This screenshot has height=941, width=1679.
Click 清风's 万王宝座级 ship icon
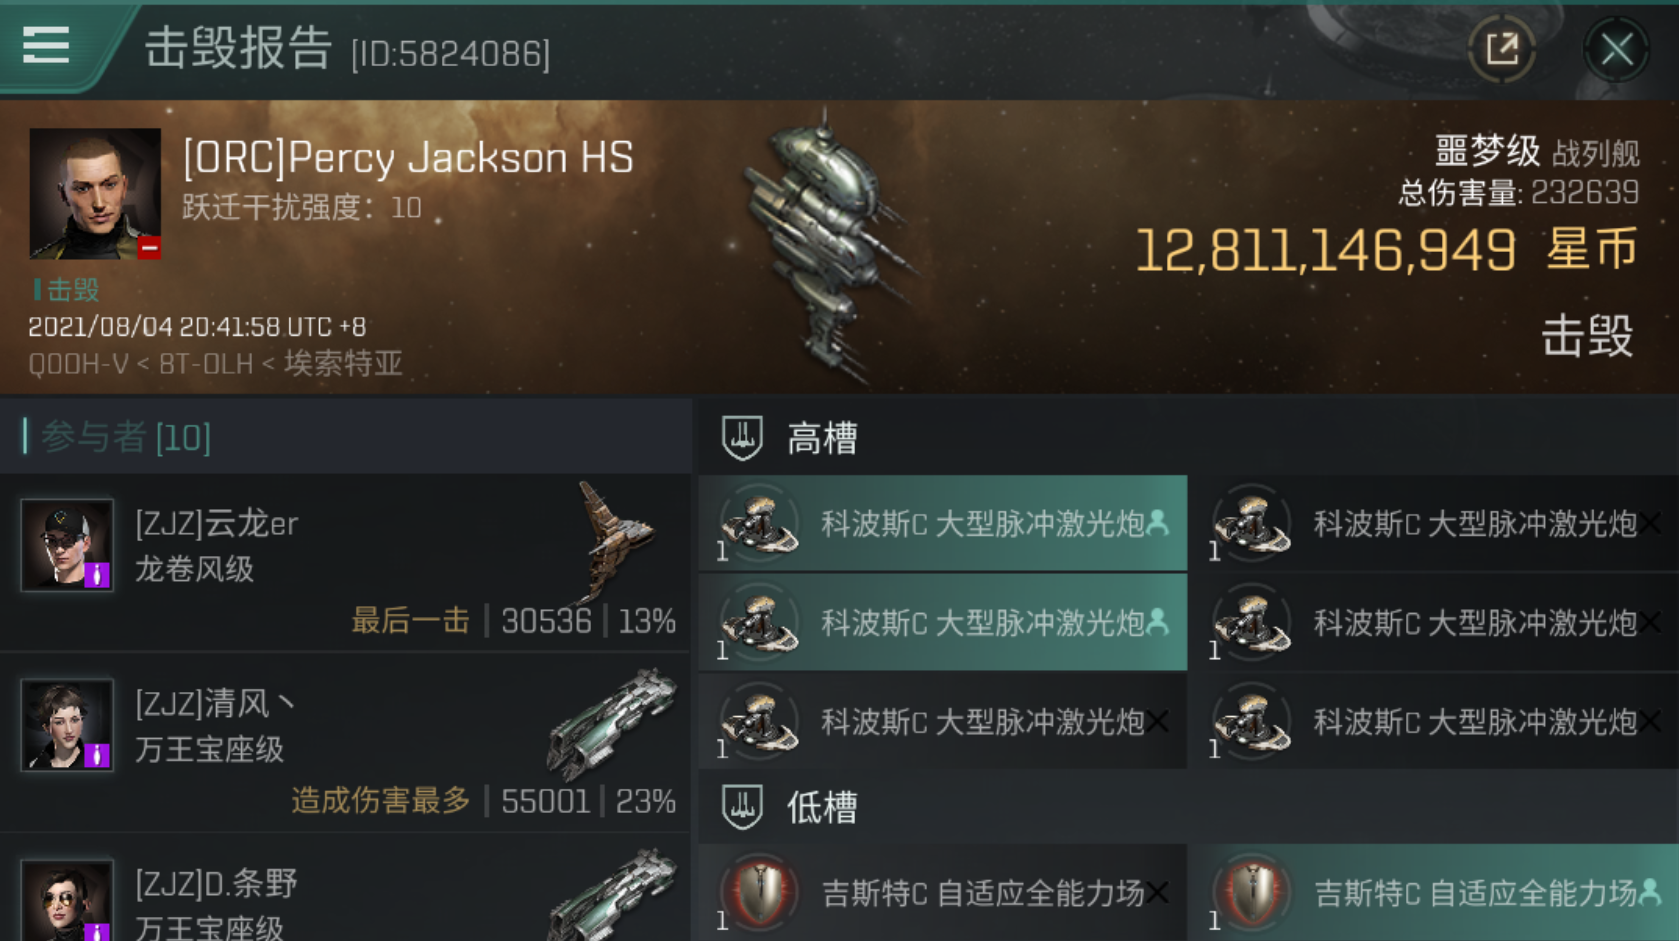pyautogui.click(x=611, y=724)
